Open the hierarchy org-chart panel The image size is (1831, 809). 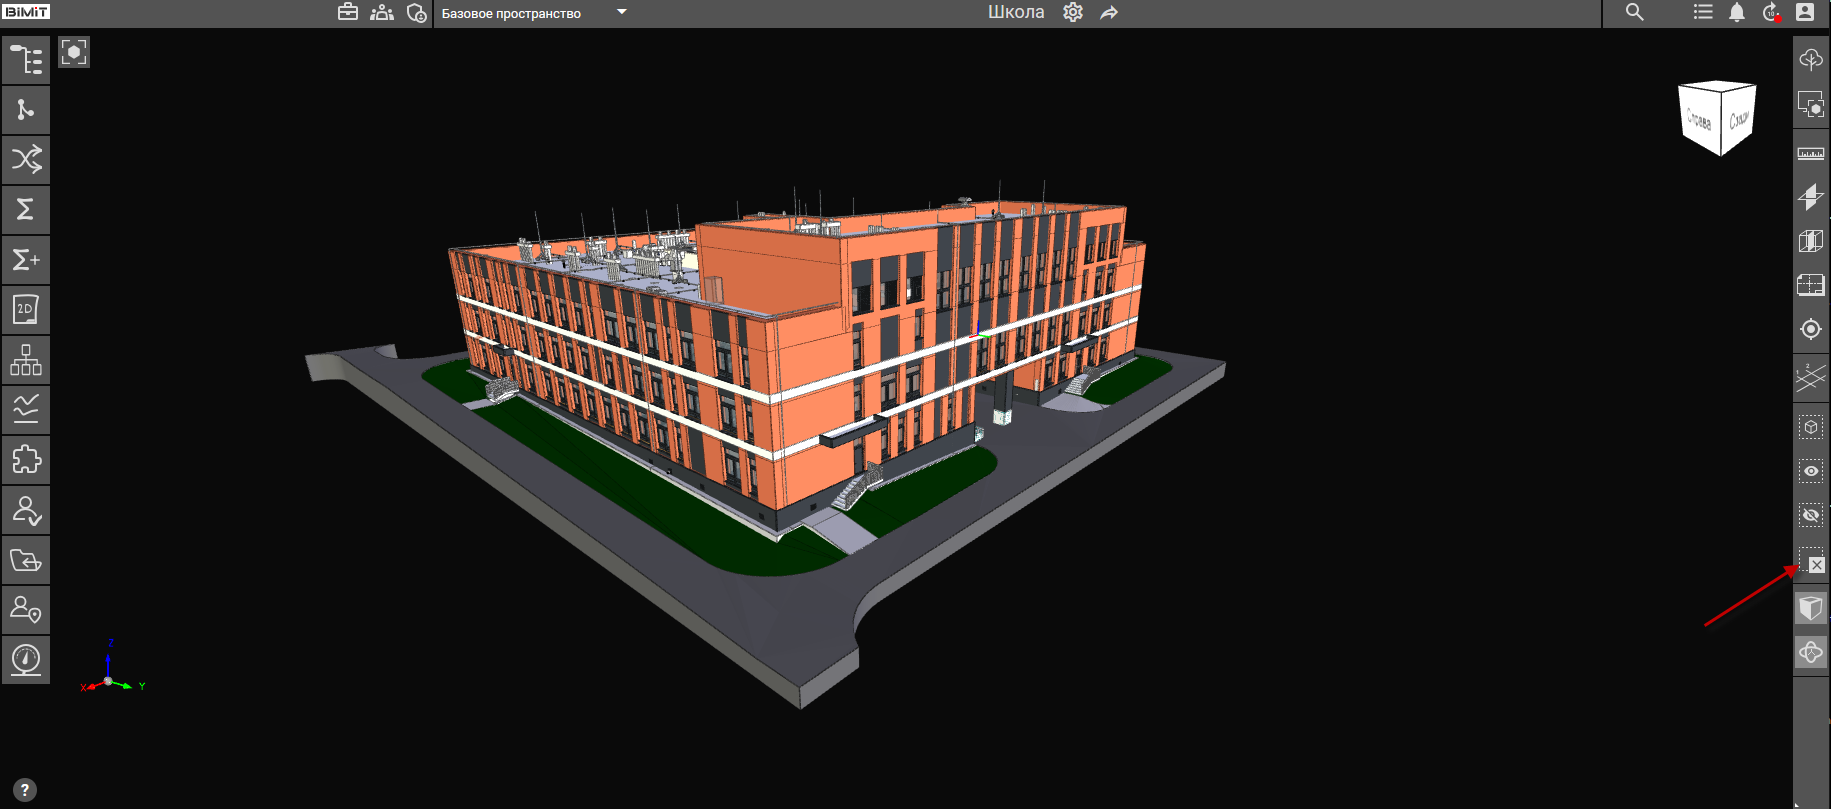coord(26,360)
